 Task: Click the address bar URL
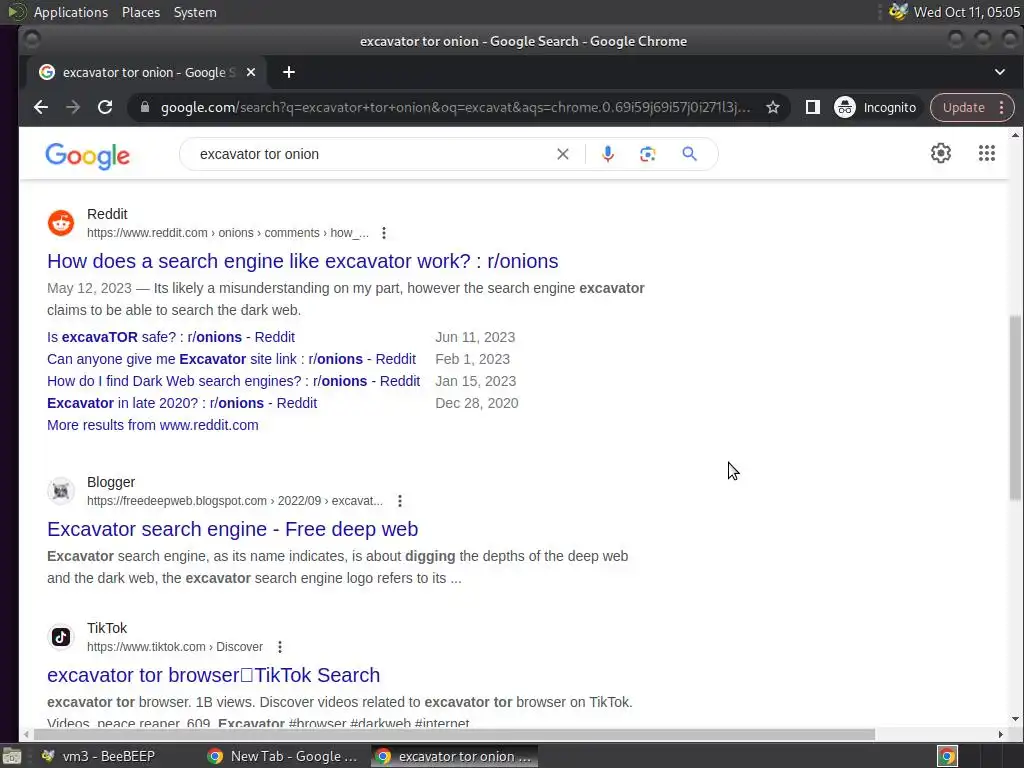click(455, 107)
